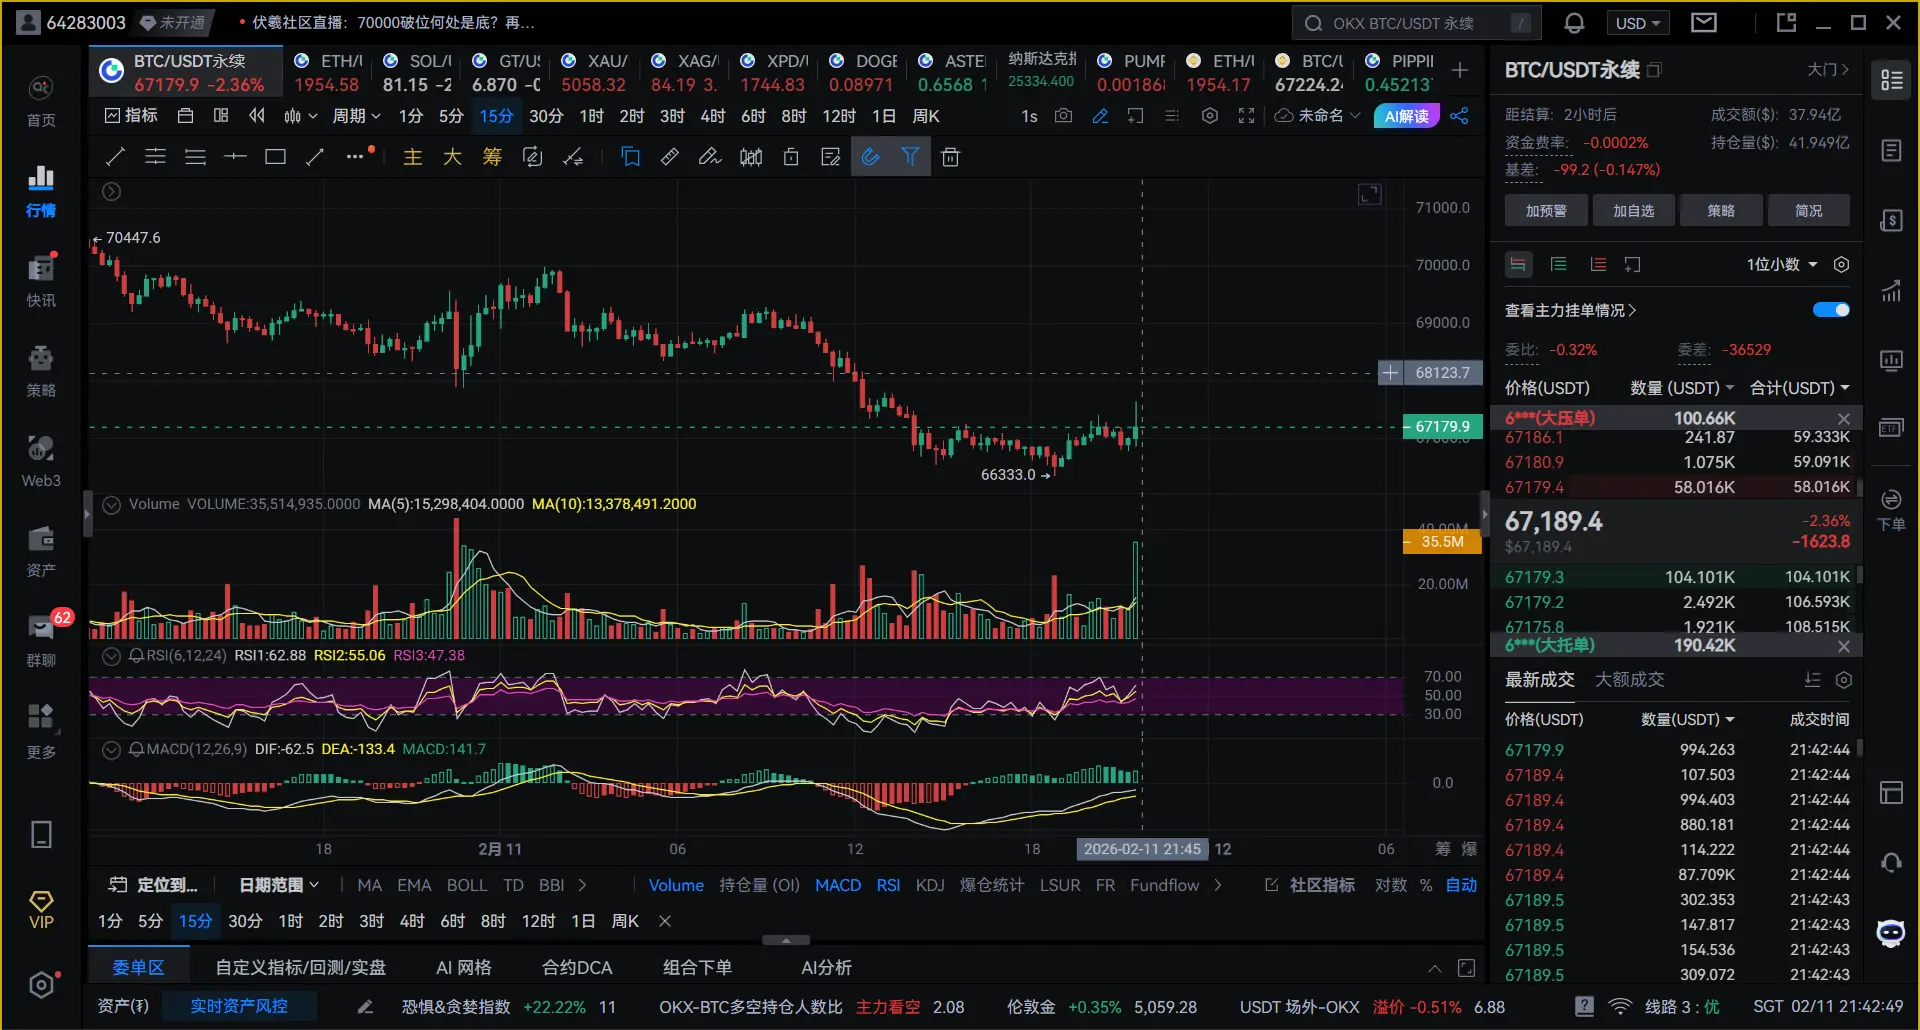Dismiss the 大压单 large sell order row
Viewport: 1920px width, 1030px height.
pyautogui.click(x=1844, y=419)
